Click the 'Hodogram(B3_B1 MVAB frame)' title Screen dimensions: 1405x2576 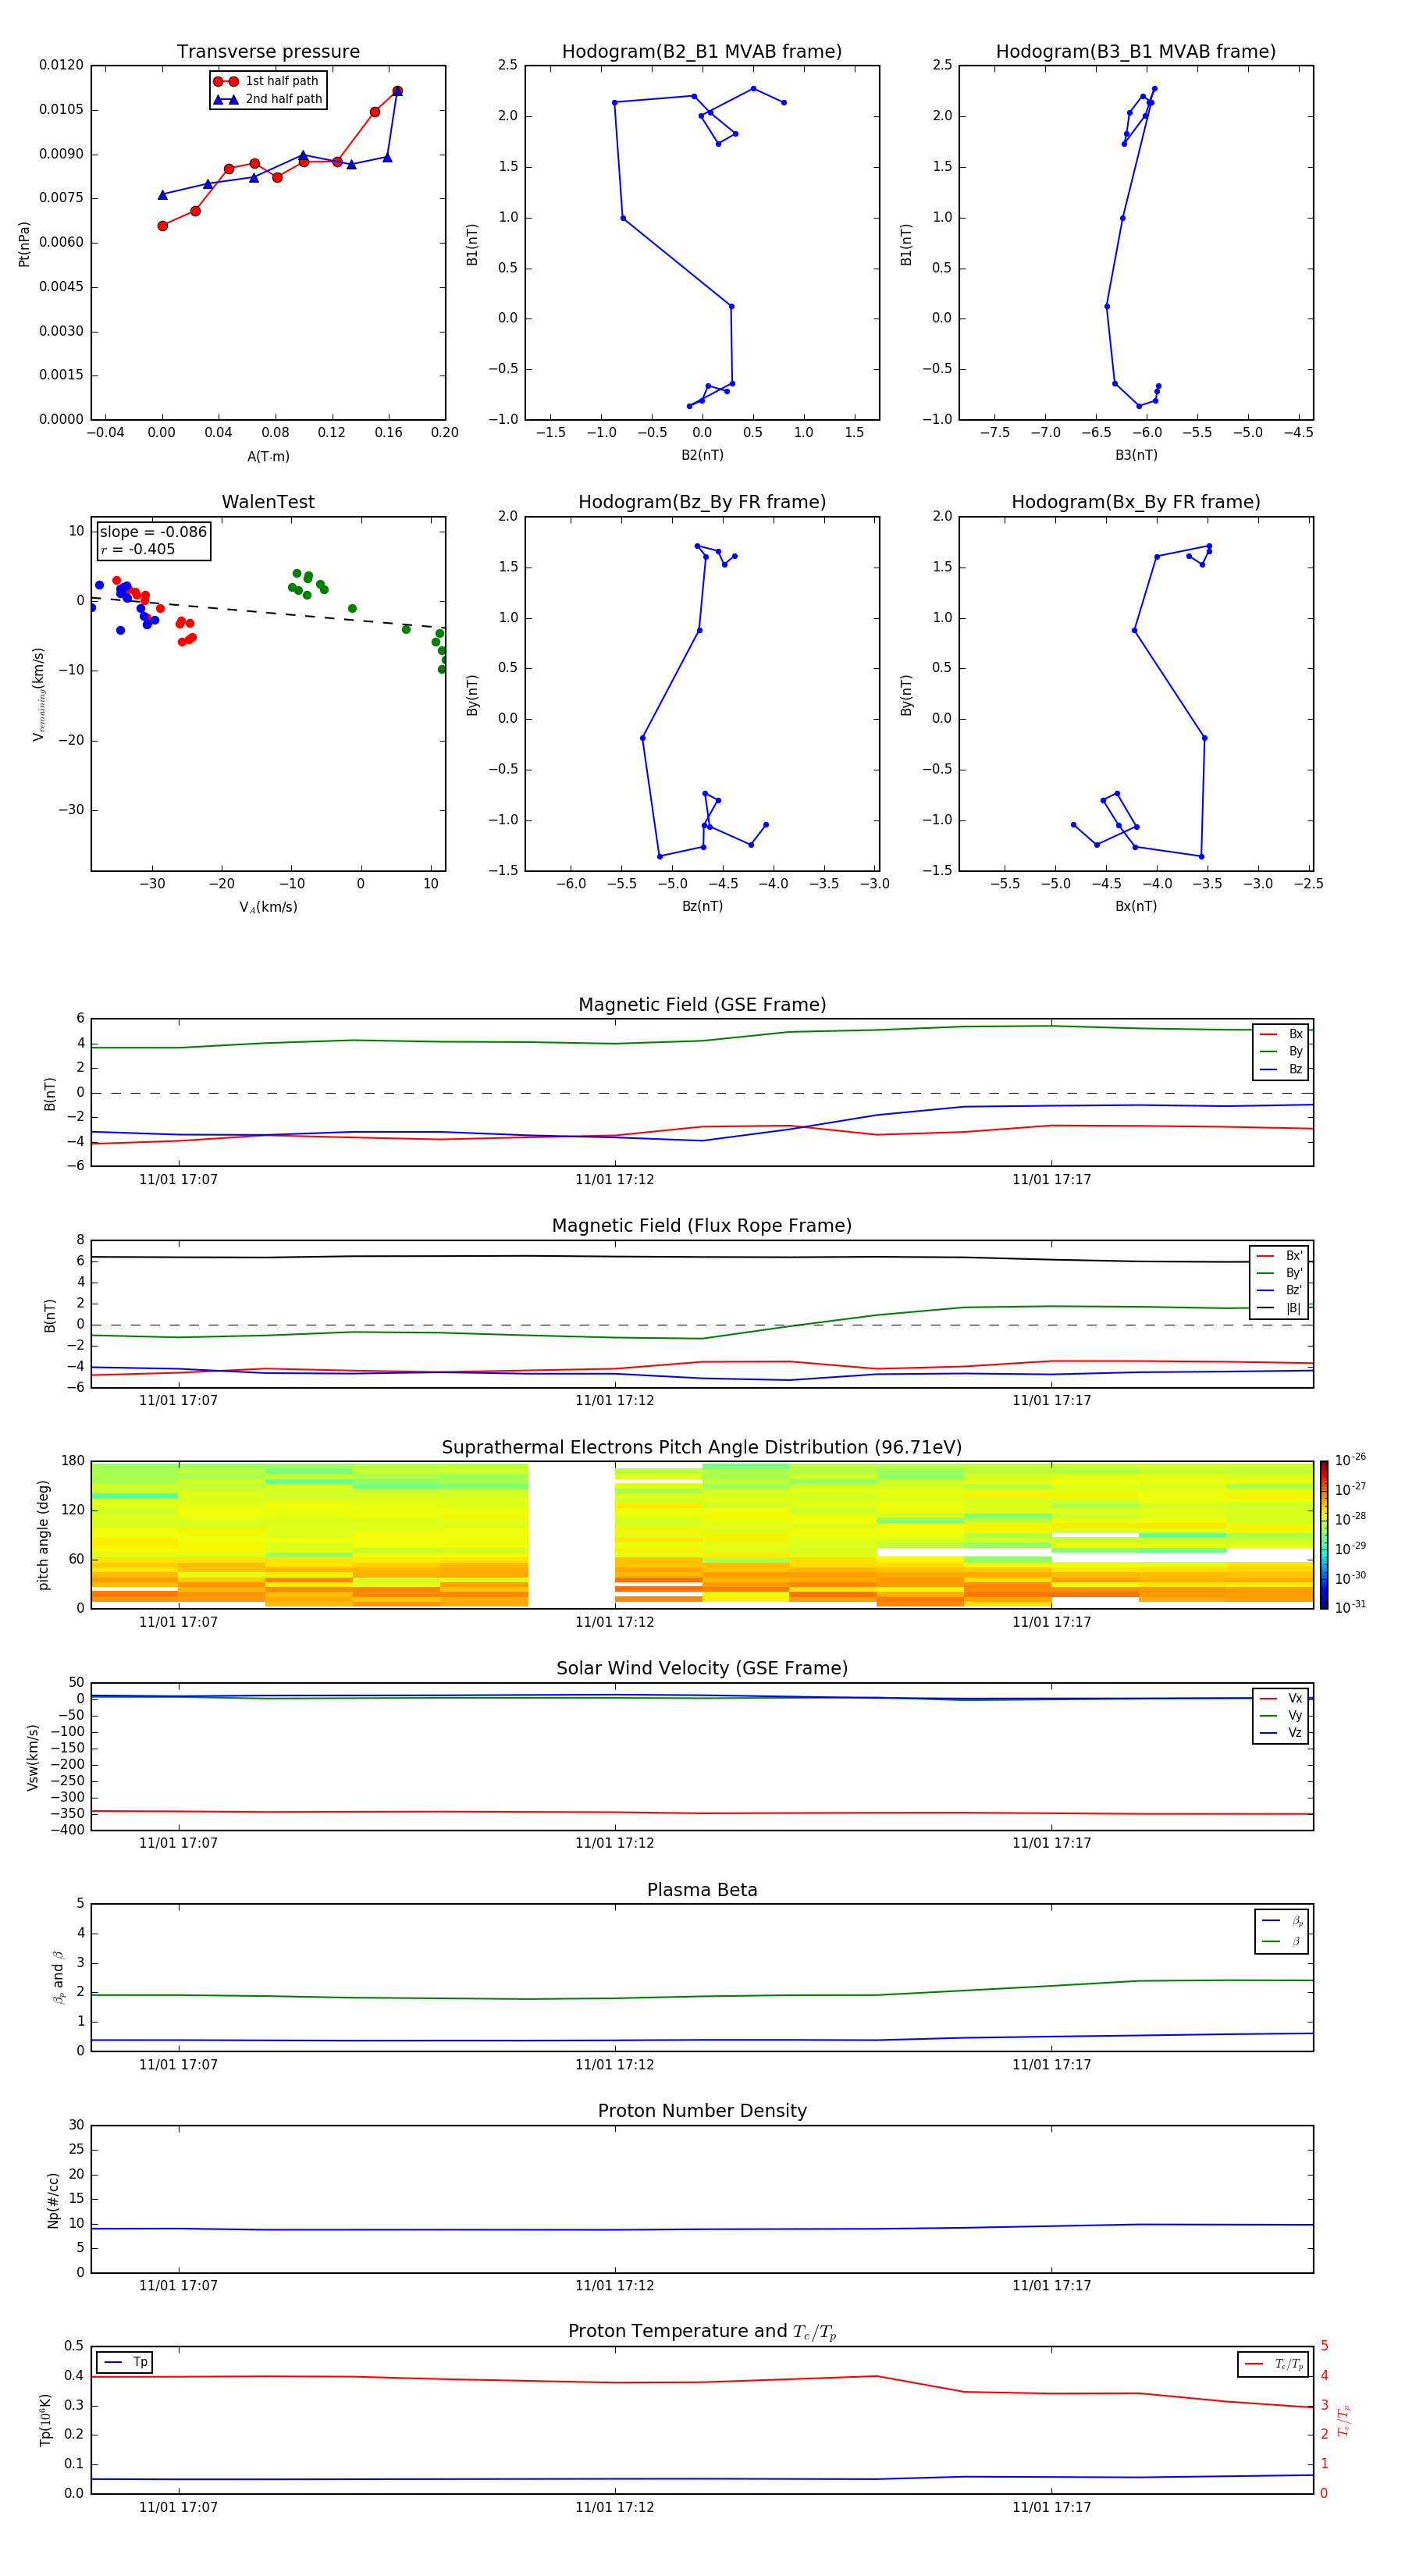[x=1136, y=51]
